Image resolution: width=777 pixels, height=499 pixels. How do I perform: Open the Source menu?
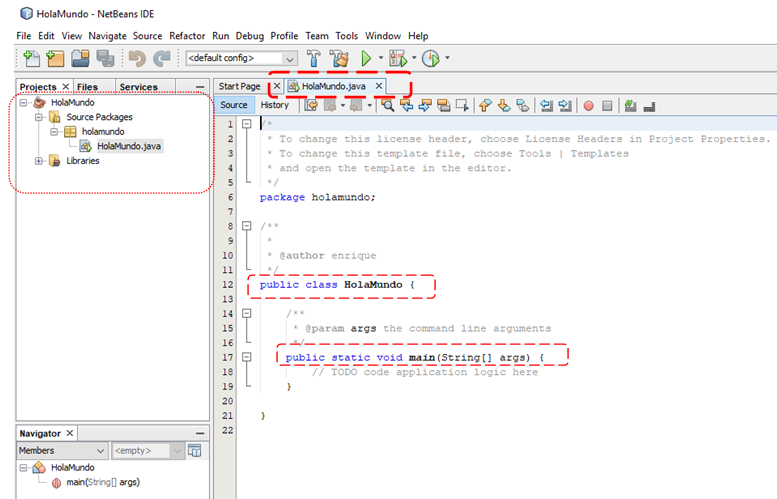pyautogui.click(x=148, y=36)
